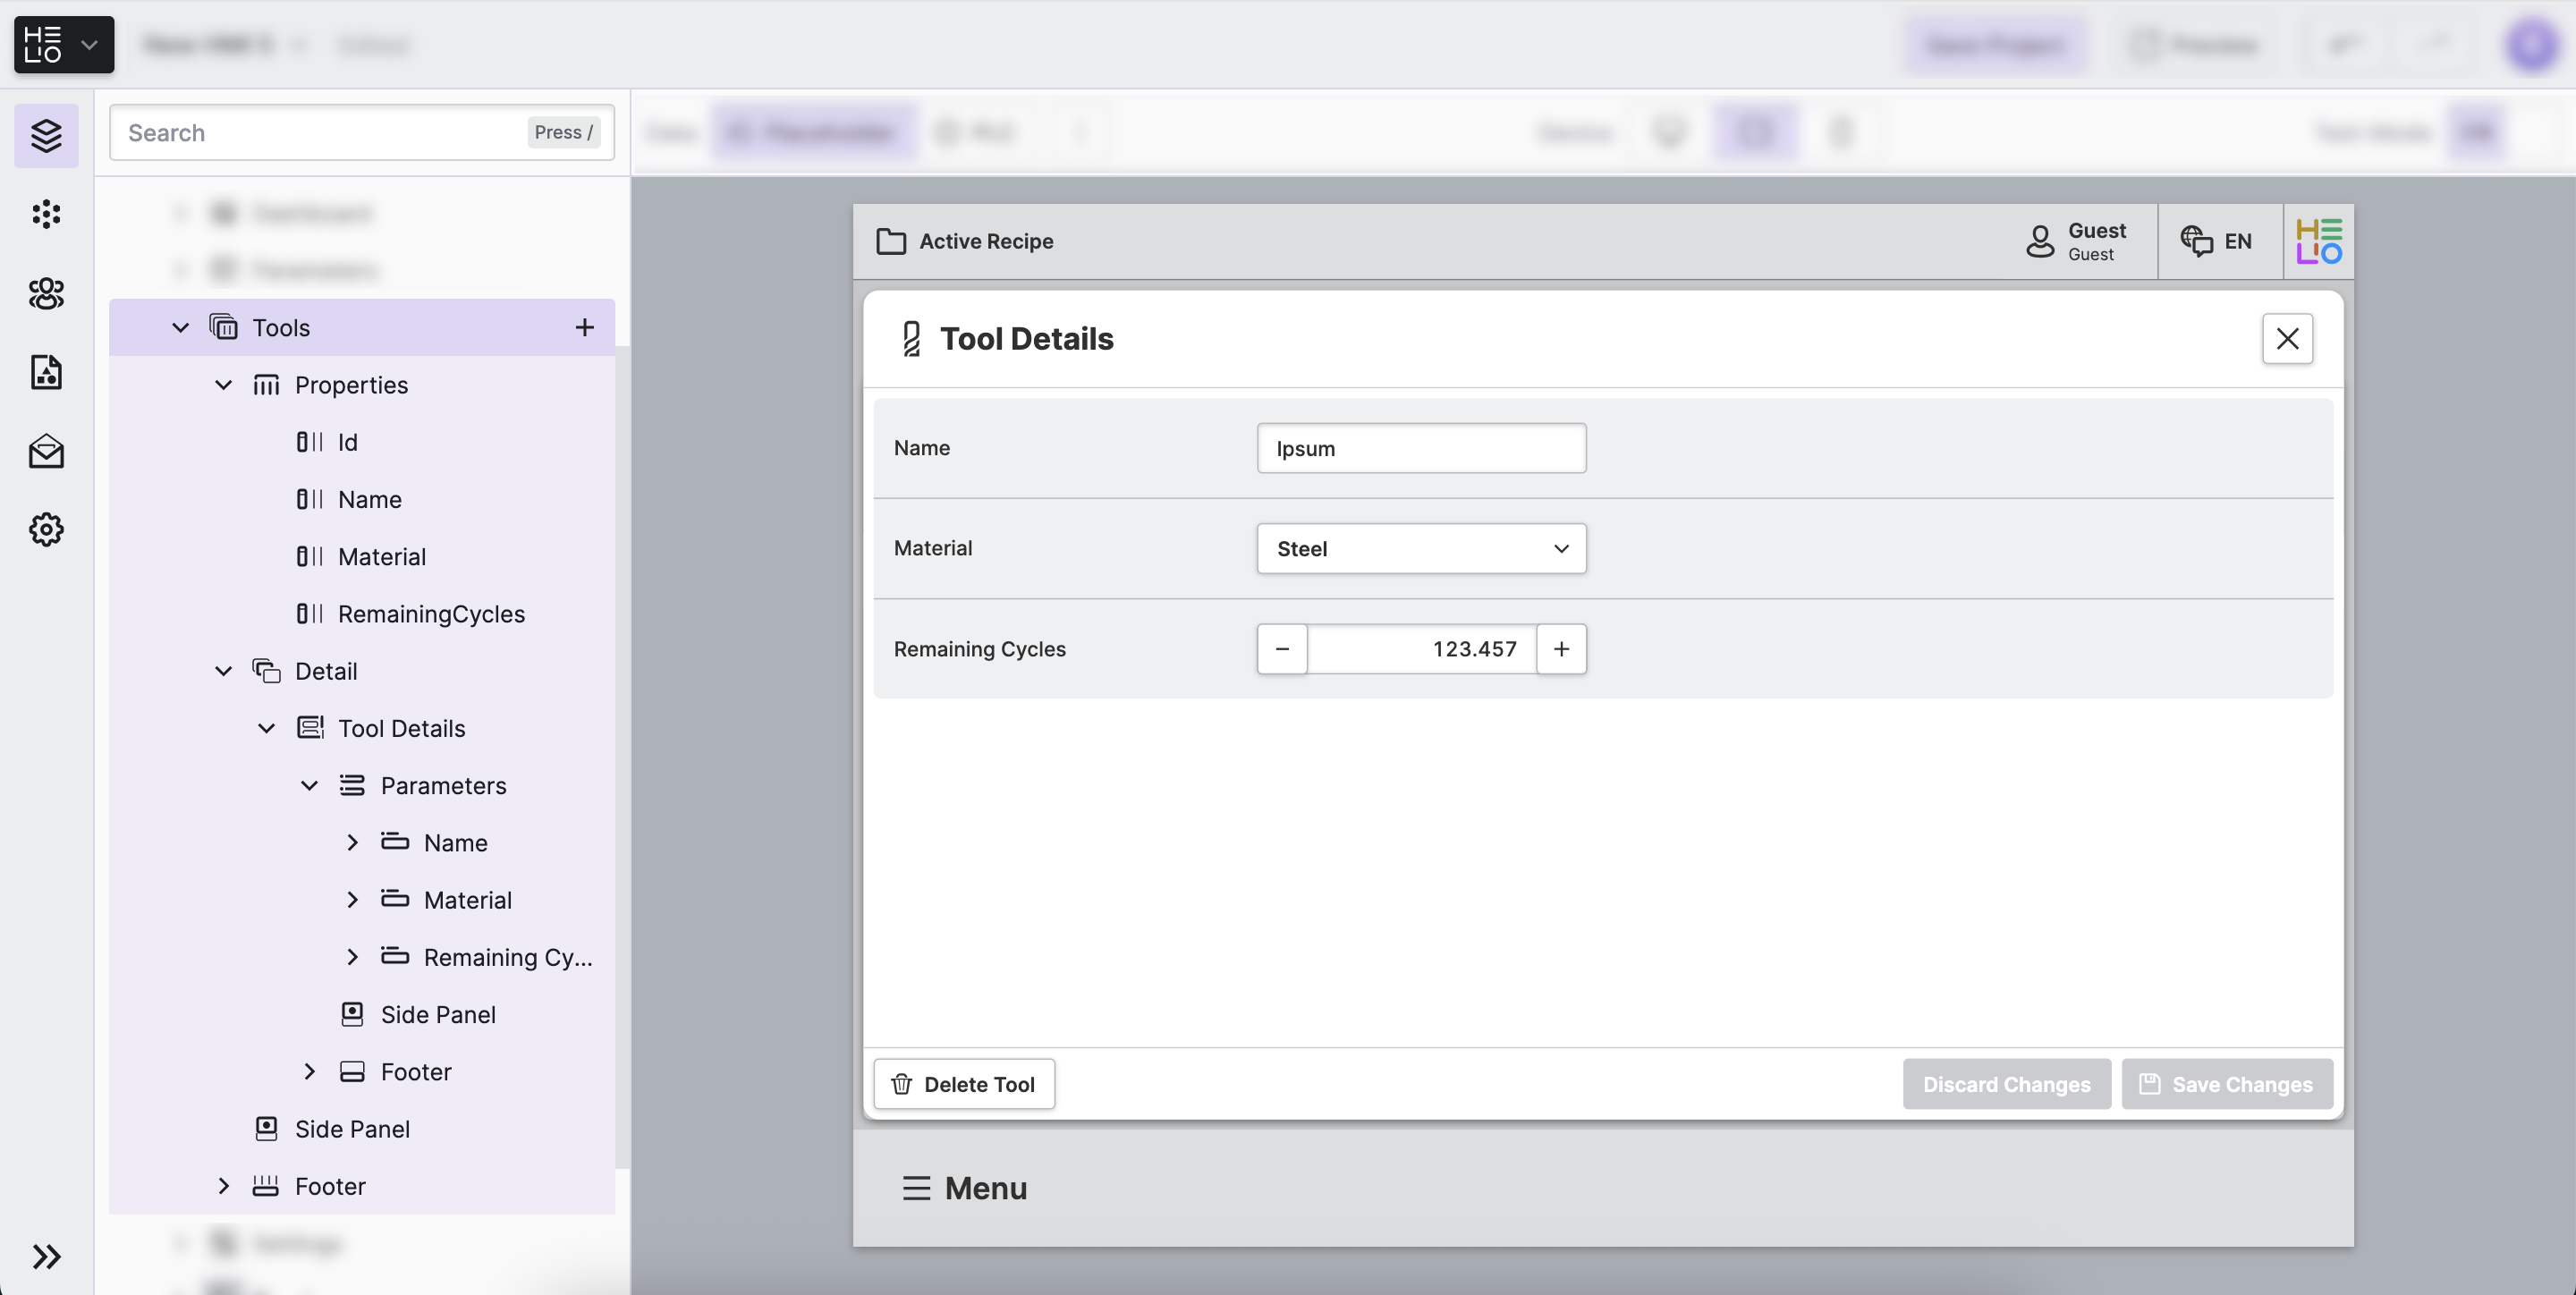Click the Name input field containing Ipsum
The height and width of the screenshot is (1295, 2576).
(1420, 448)
